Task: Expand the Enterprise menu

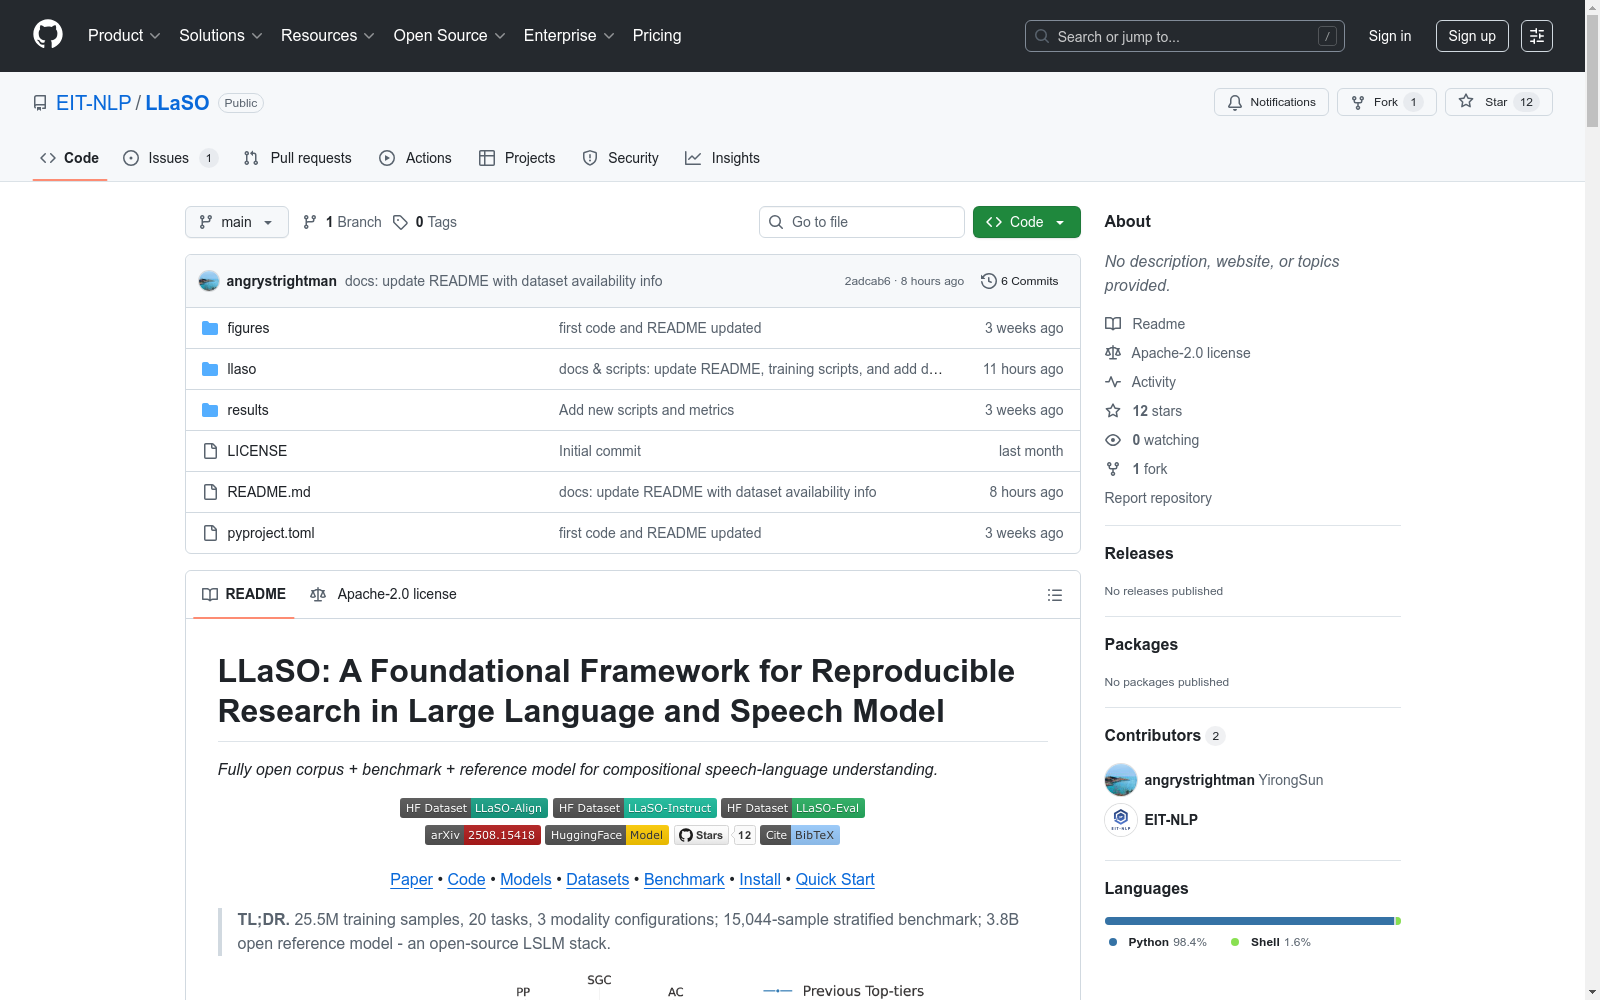Action: [x=569, y=36]
